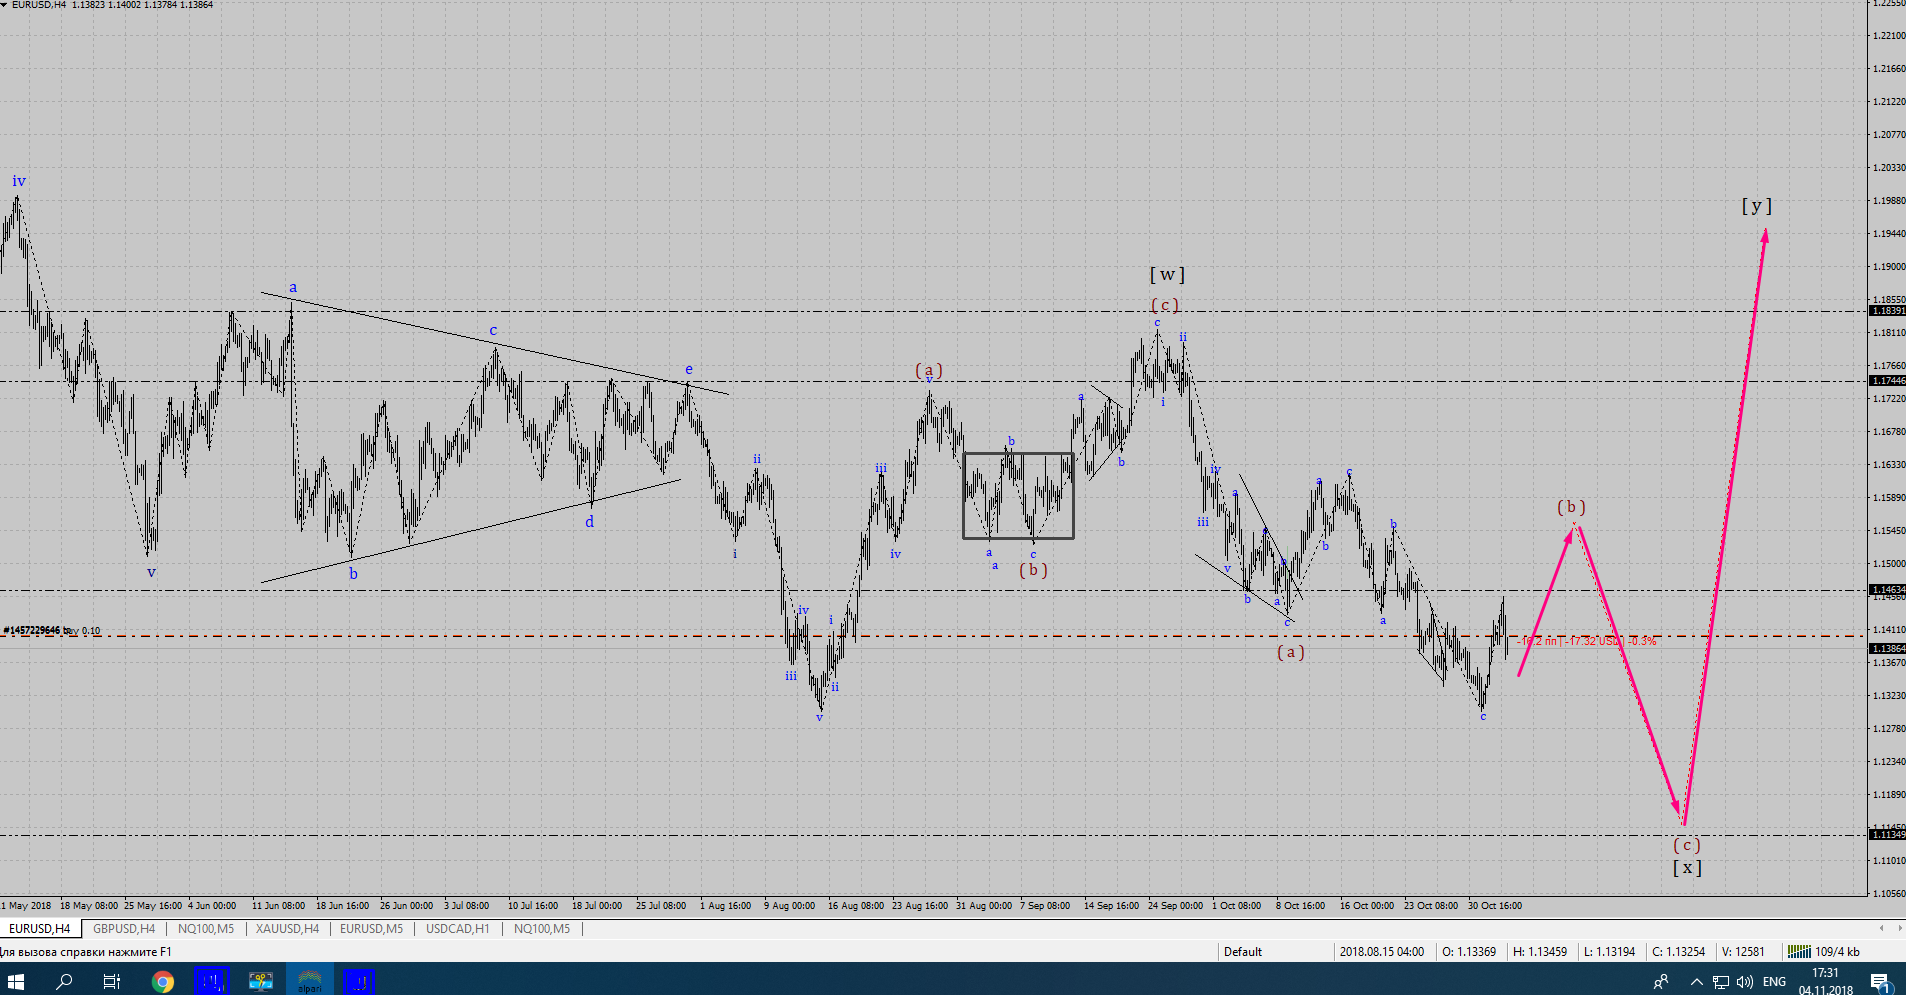This screenshot has height=995, width=1906.
Task: Switch to the GBPUSD,H4 chart tab
Action: (x=124, y=929)
